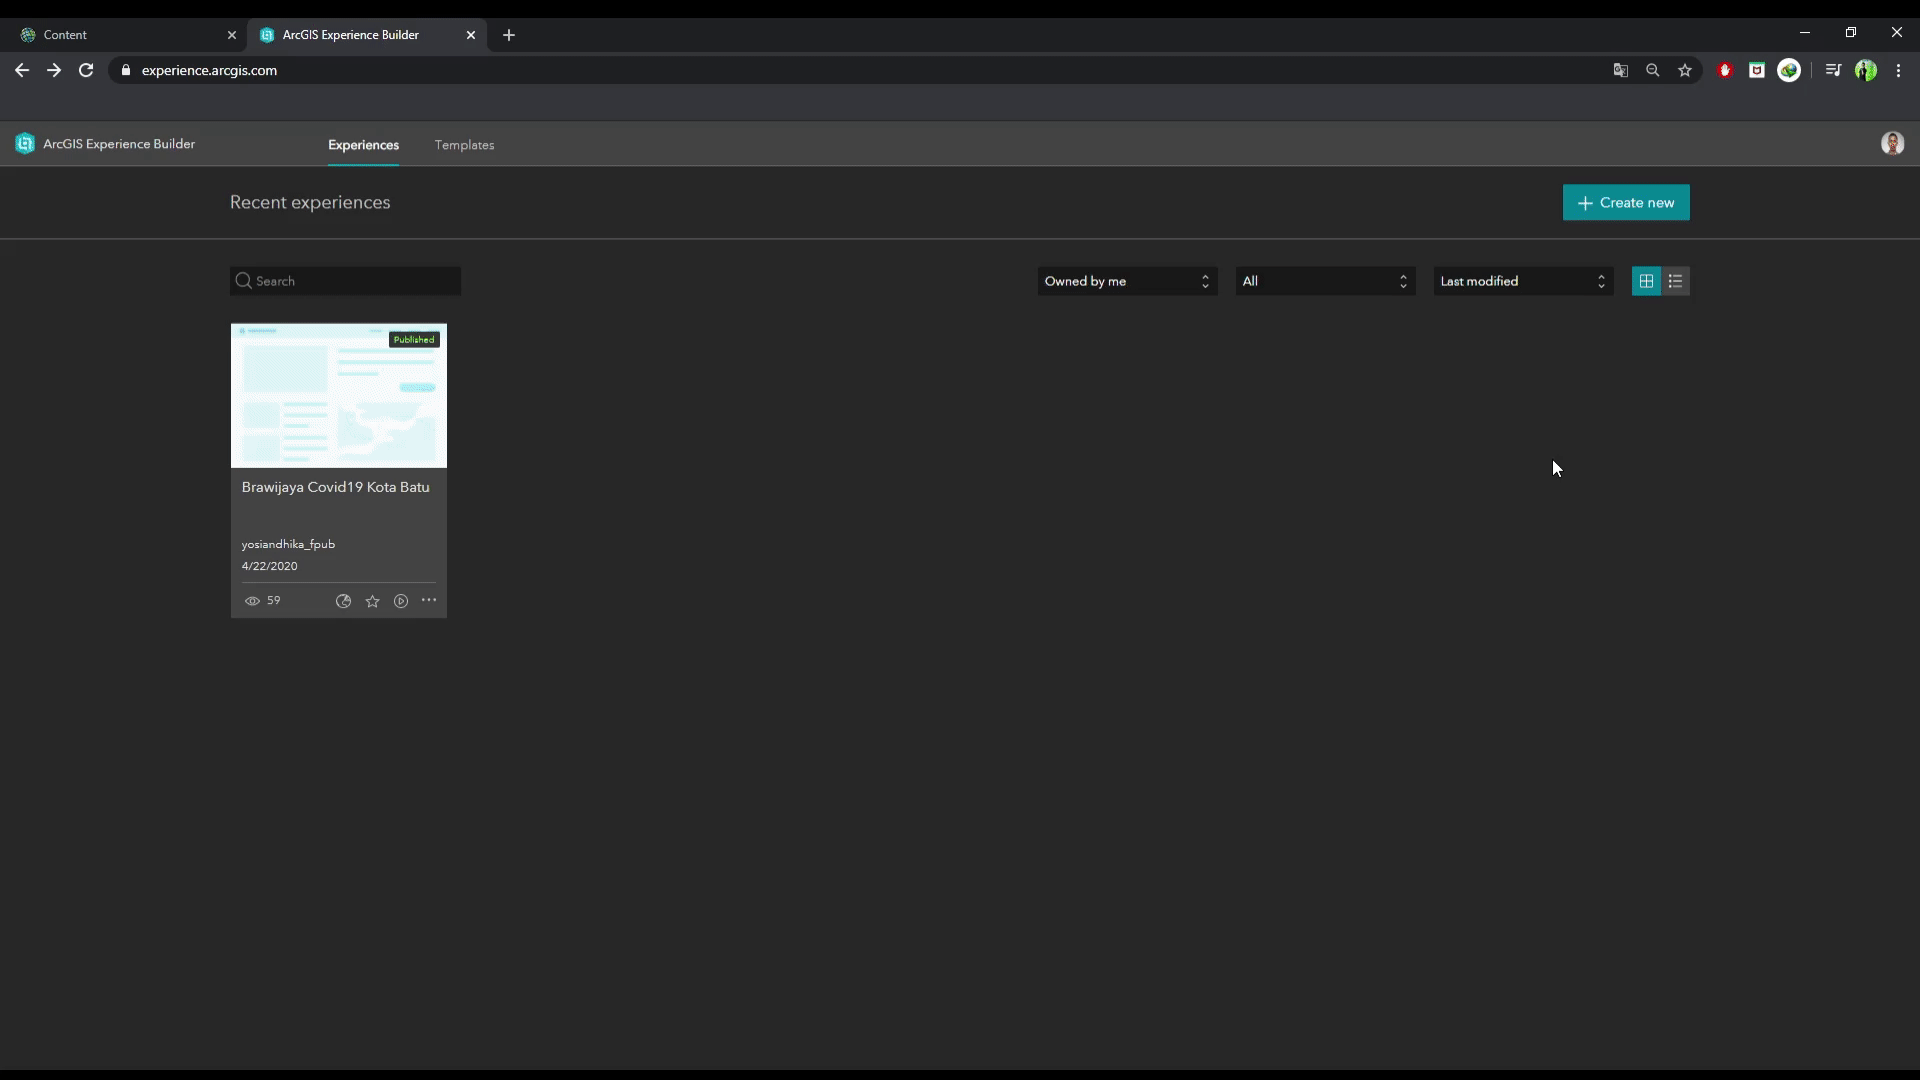Expand the Owned by me dropdown
The height and width of the screenshot is (1080, 1920).
(1127, 281)
